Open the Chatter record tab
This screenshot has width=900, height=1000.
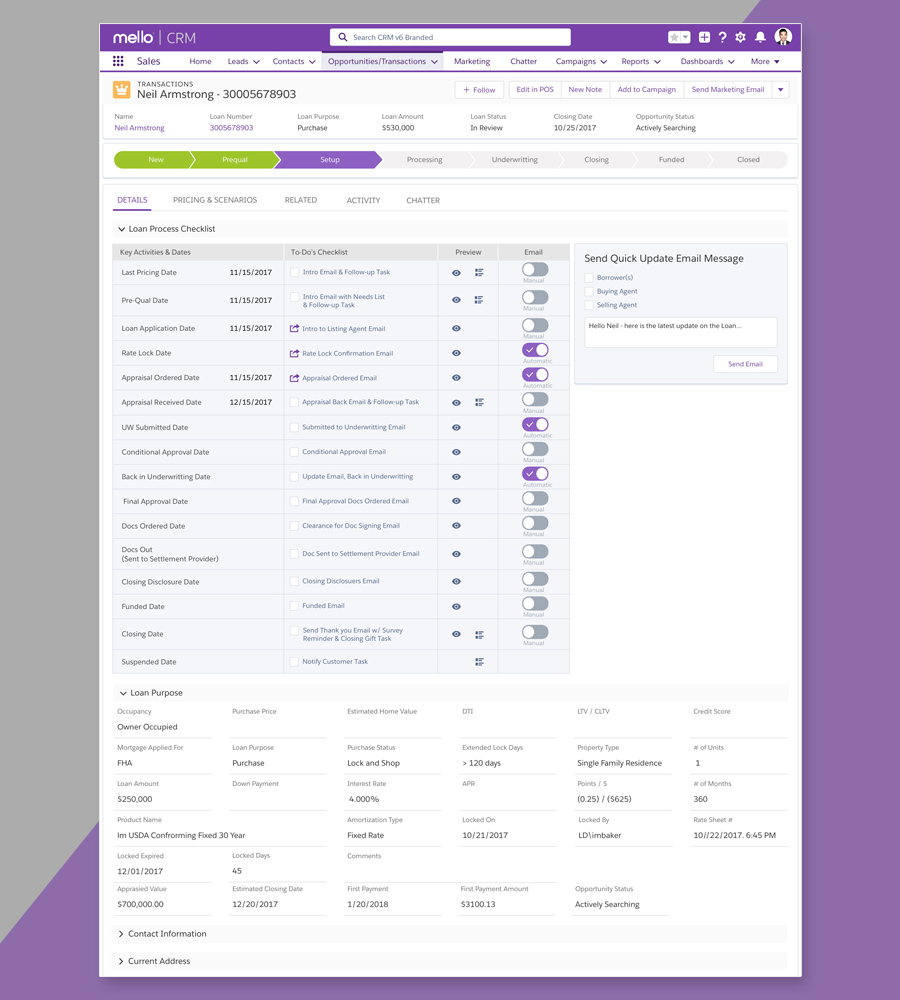point(423,200)
